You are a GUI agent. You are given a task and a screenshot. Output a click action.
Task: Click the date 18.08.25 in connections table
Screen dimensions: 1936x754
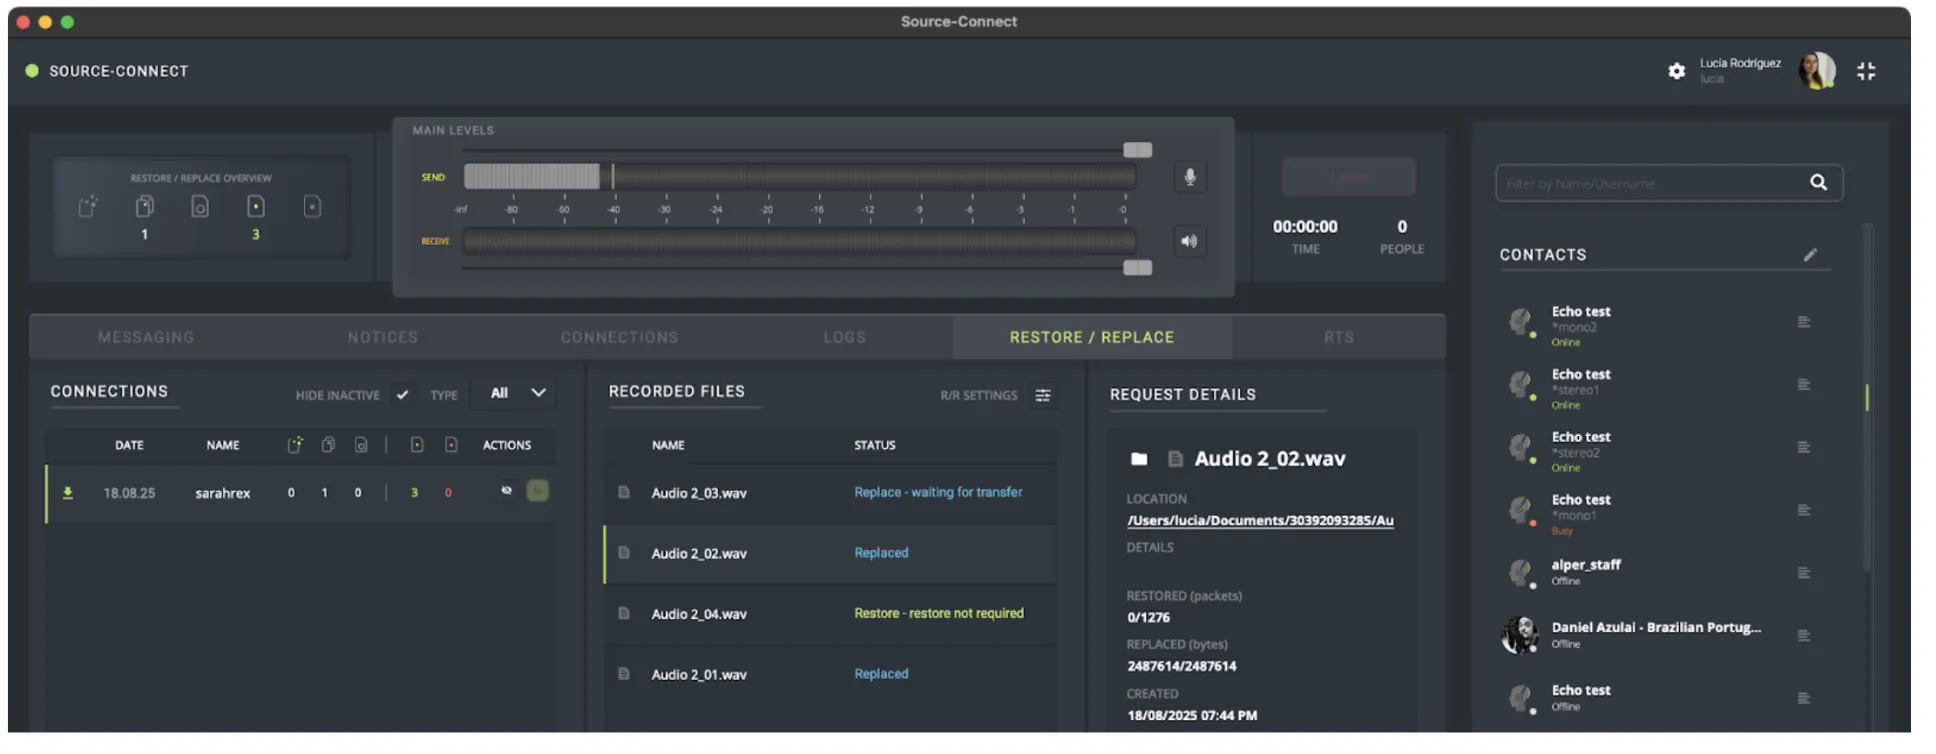coord(129,493)
